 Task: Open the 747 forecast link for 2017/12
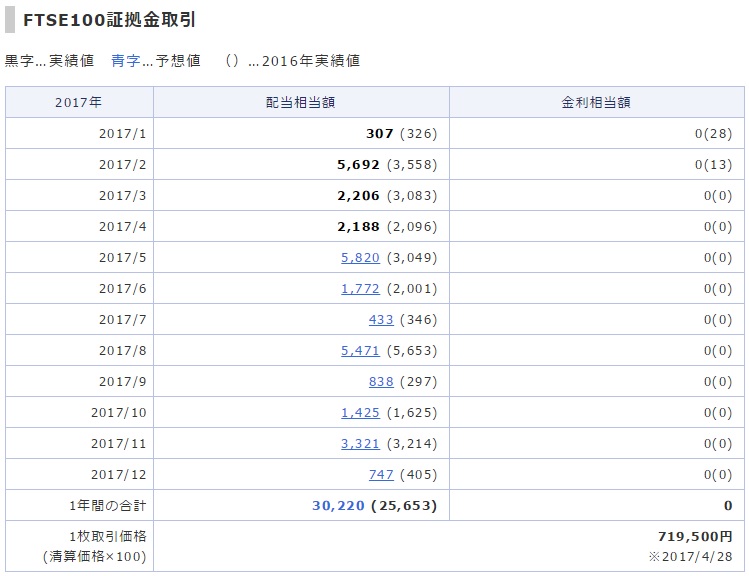(381, 475)
